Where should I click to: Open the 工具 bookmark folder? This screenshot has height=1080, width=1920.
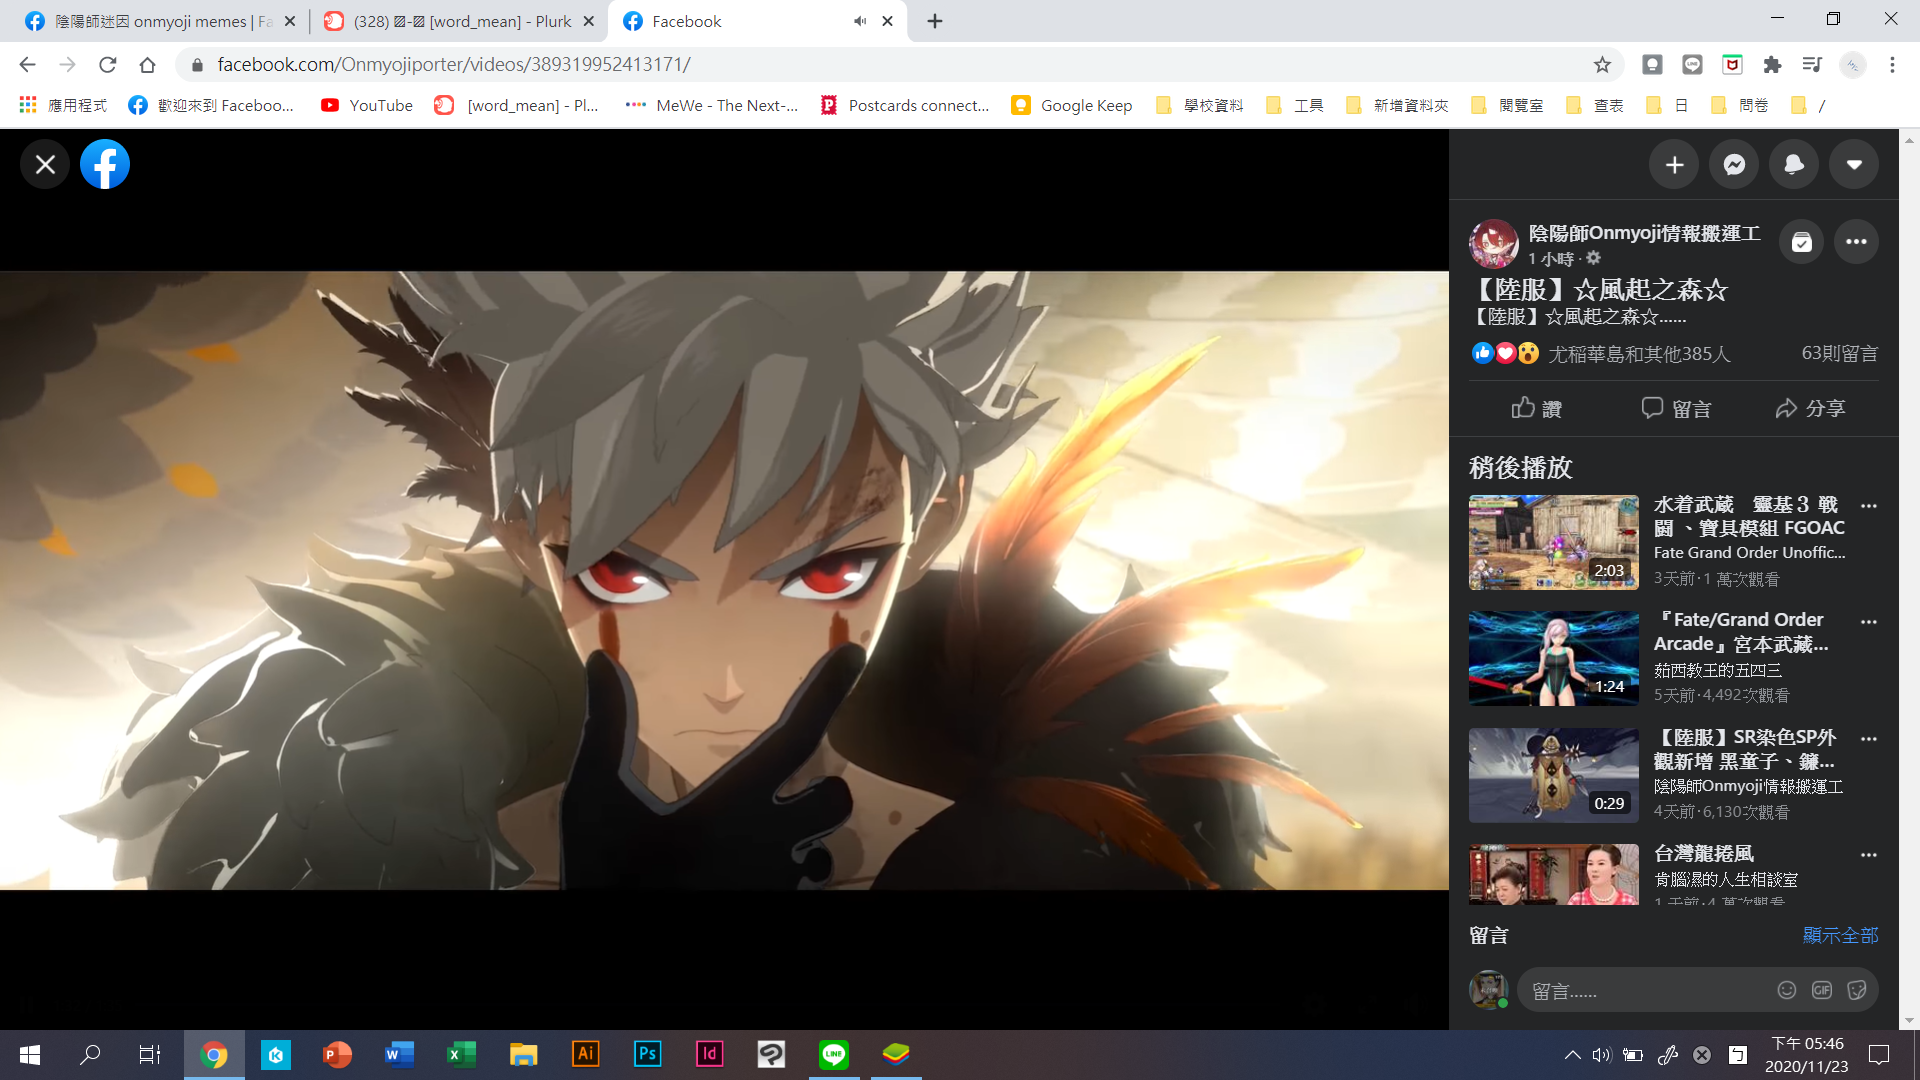[1295, 105]
